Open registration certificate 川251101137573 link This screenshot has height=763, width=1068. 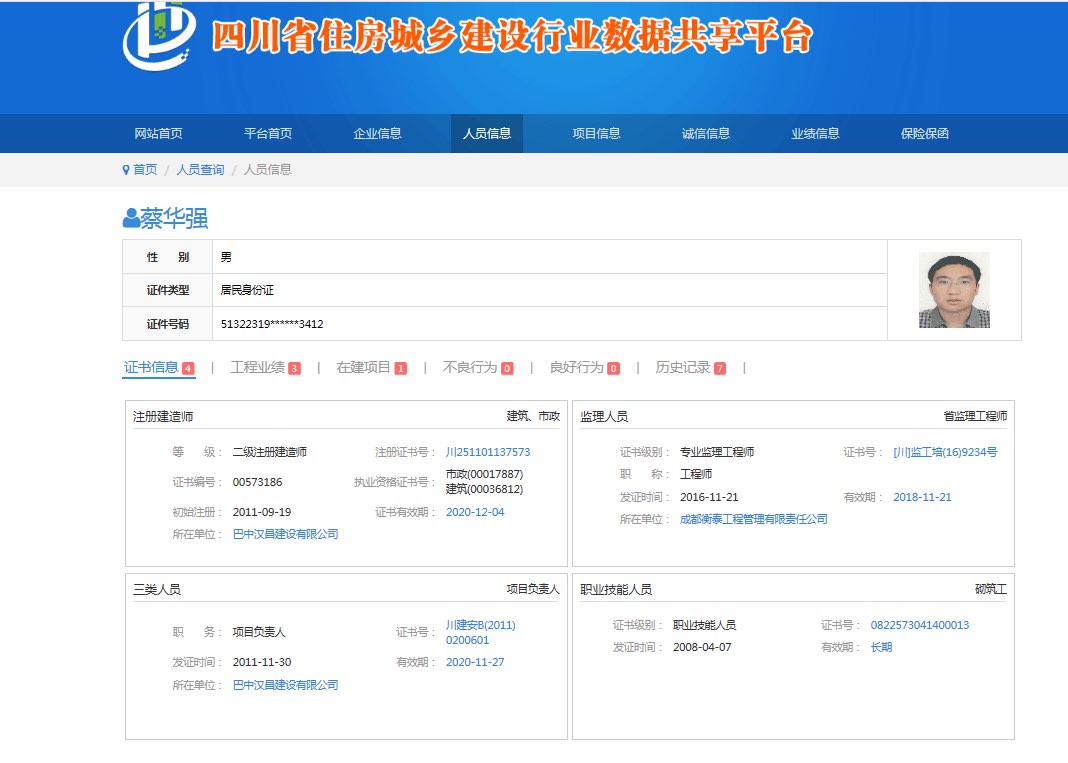[x=488, y=452]
